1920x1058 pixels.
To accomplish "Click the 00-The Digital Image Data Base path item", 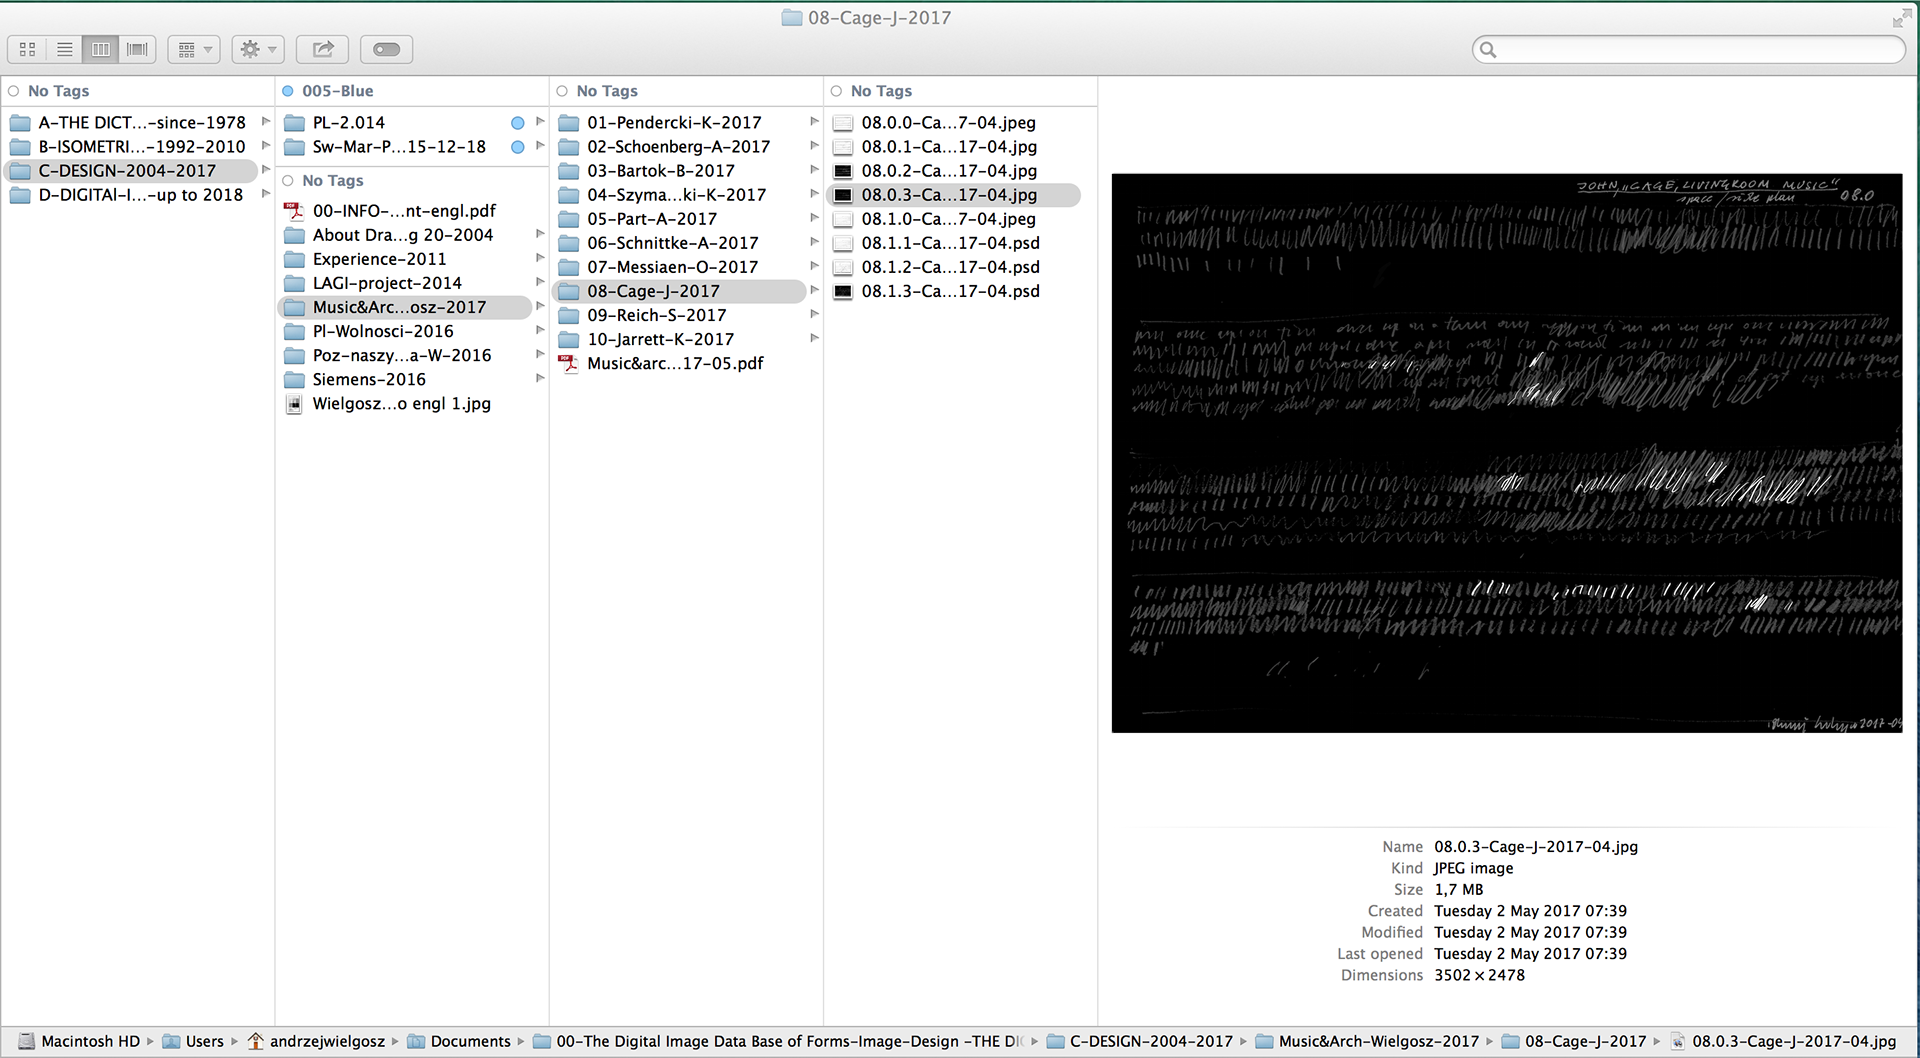I will [778, 1041].
